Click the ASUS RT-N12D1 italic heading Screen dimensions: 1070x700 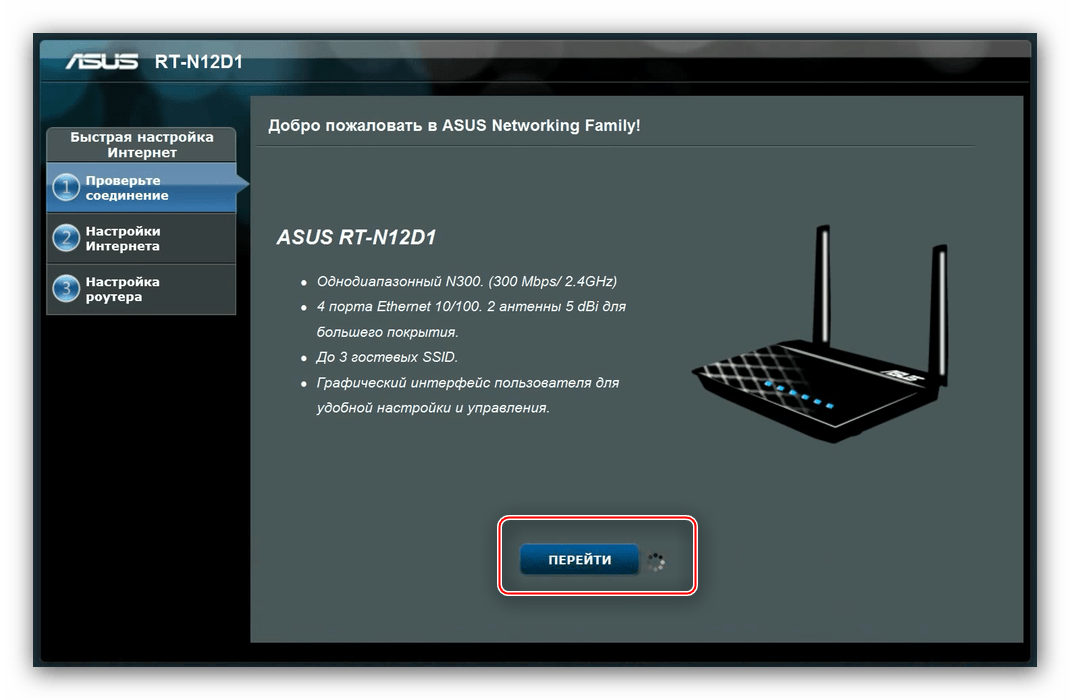click(x=356, y=237)
